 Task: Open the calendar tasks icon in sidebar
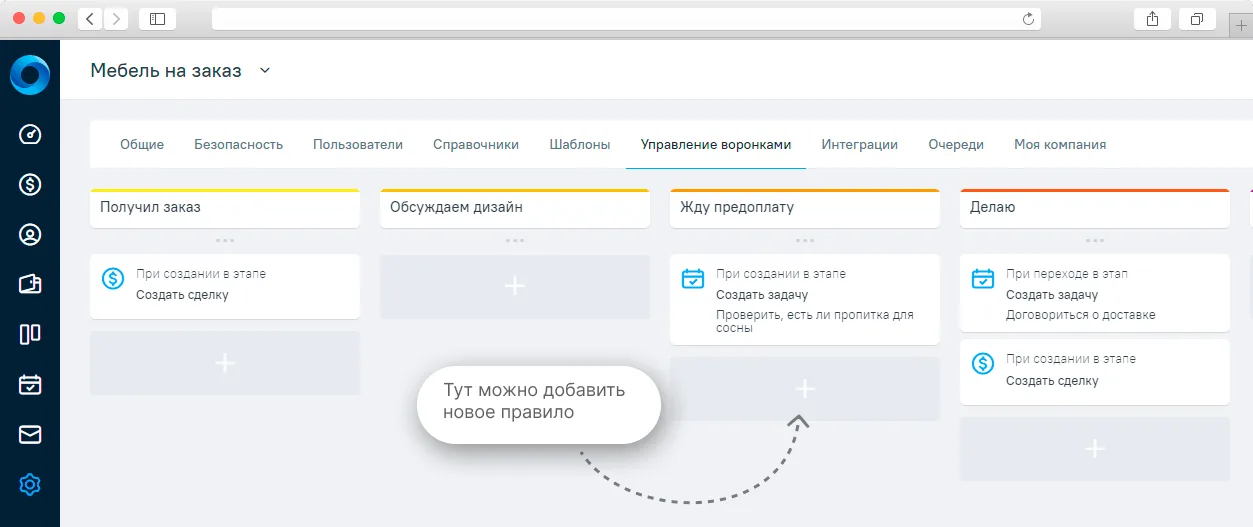pyautogui.click(x=30, y=384)
